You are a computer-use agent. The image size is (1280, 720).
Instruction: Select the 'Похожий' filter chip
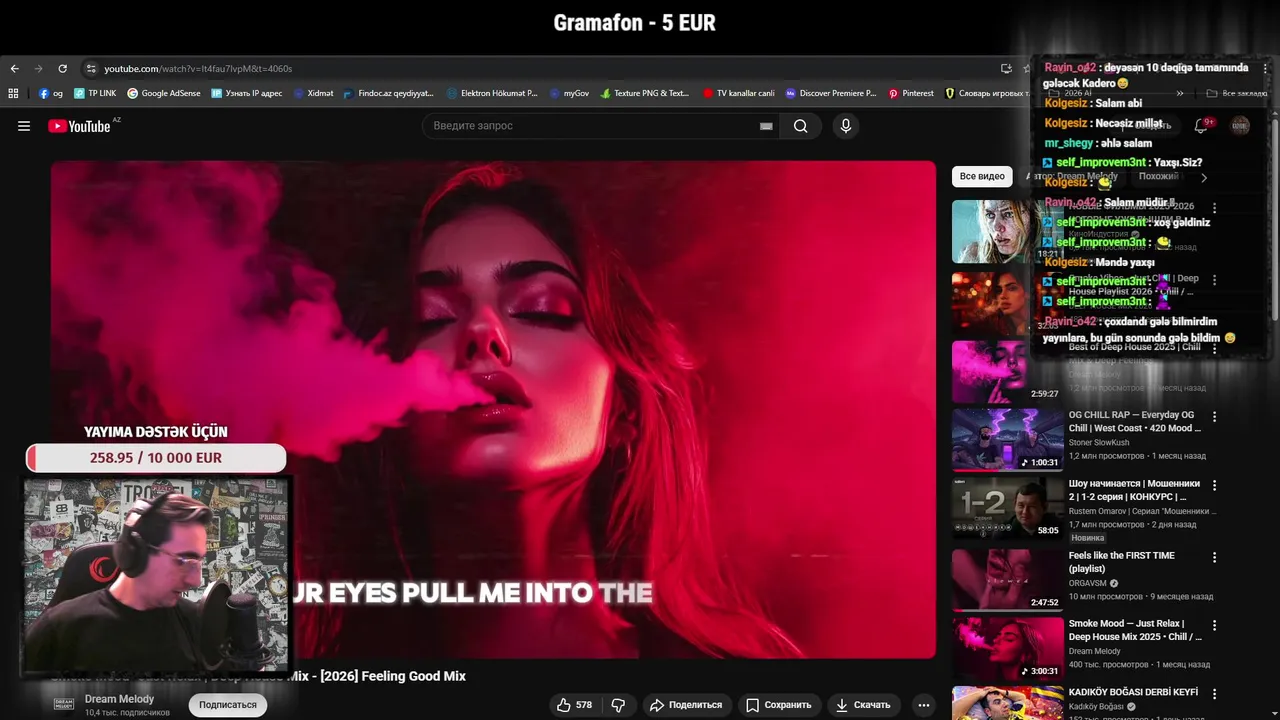[x=1158, y=176]
